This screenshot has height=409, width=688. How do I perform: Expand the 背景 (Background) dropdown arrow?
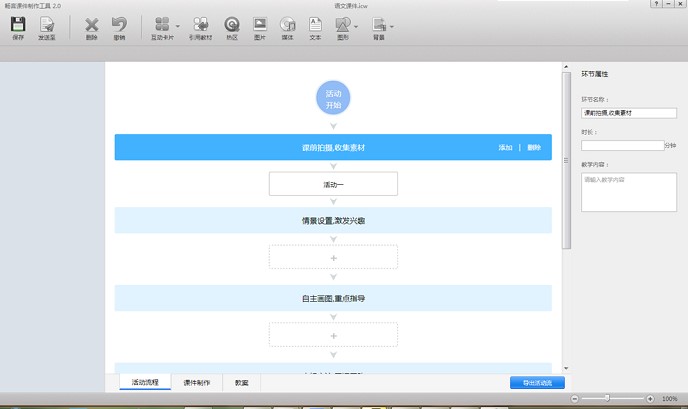pos(392,25)
